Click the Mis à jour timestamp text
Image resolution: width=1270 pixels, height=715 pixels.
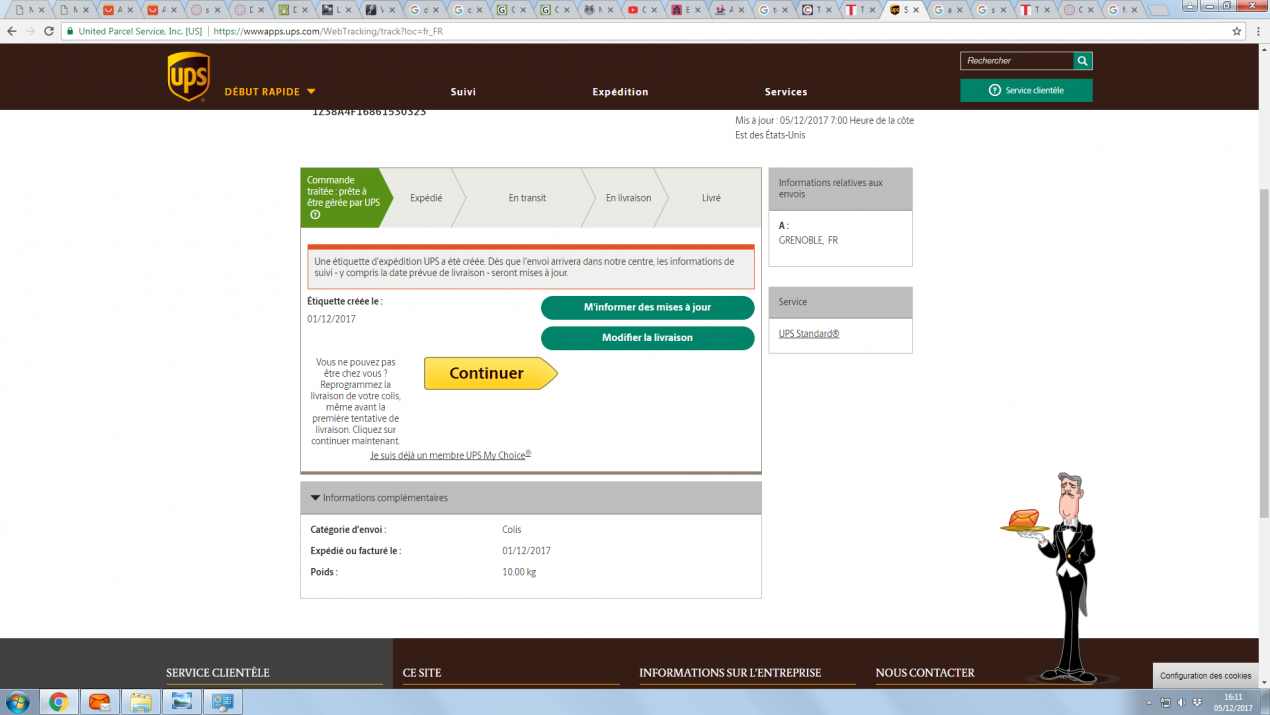pyautogui.click(x=824, y=128)
